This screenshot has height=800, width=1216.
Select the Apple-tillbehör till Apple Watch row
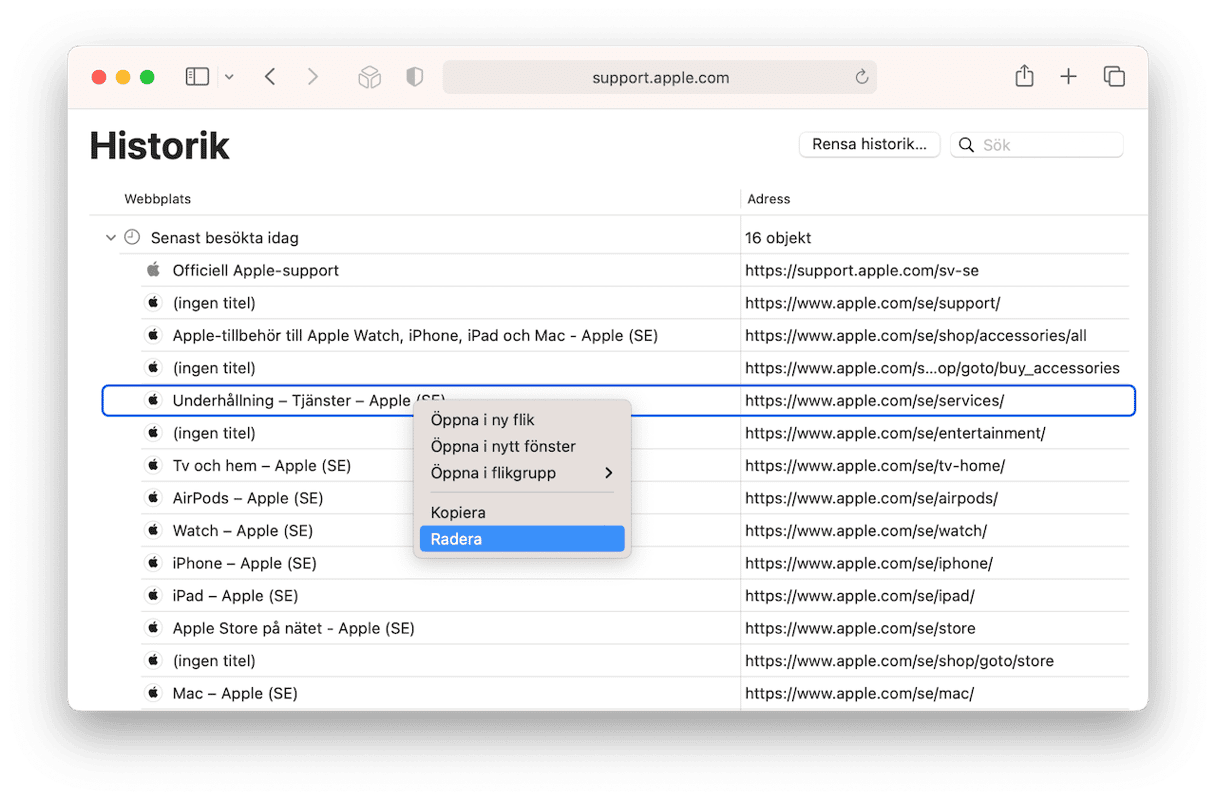coord(635,335)
